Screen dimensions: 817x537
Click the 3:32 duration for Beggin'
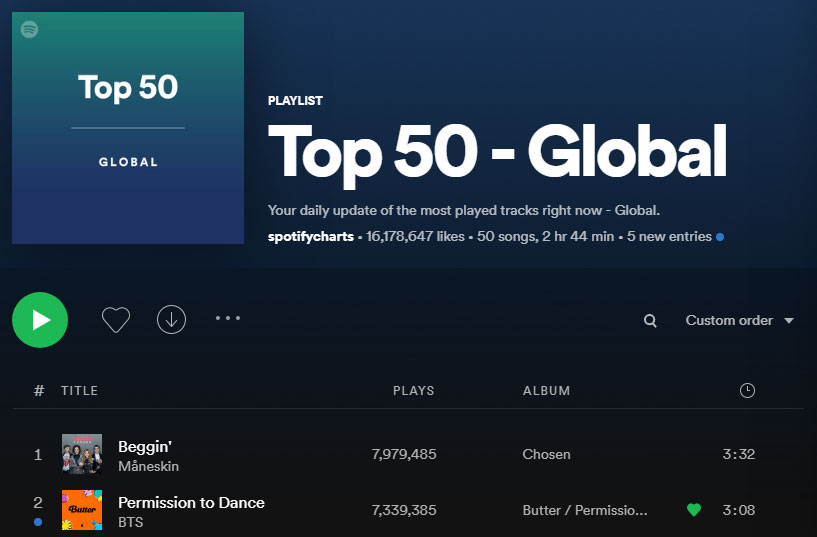coord(738,454)
